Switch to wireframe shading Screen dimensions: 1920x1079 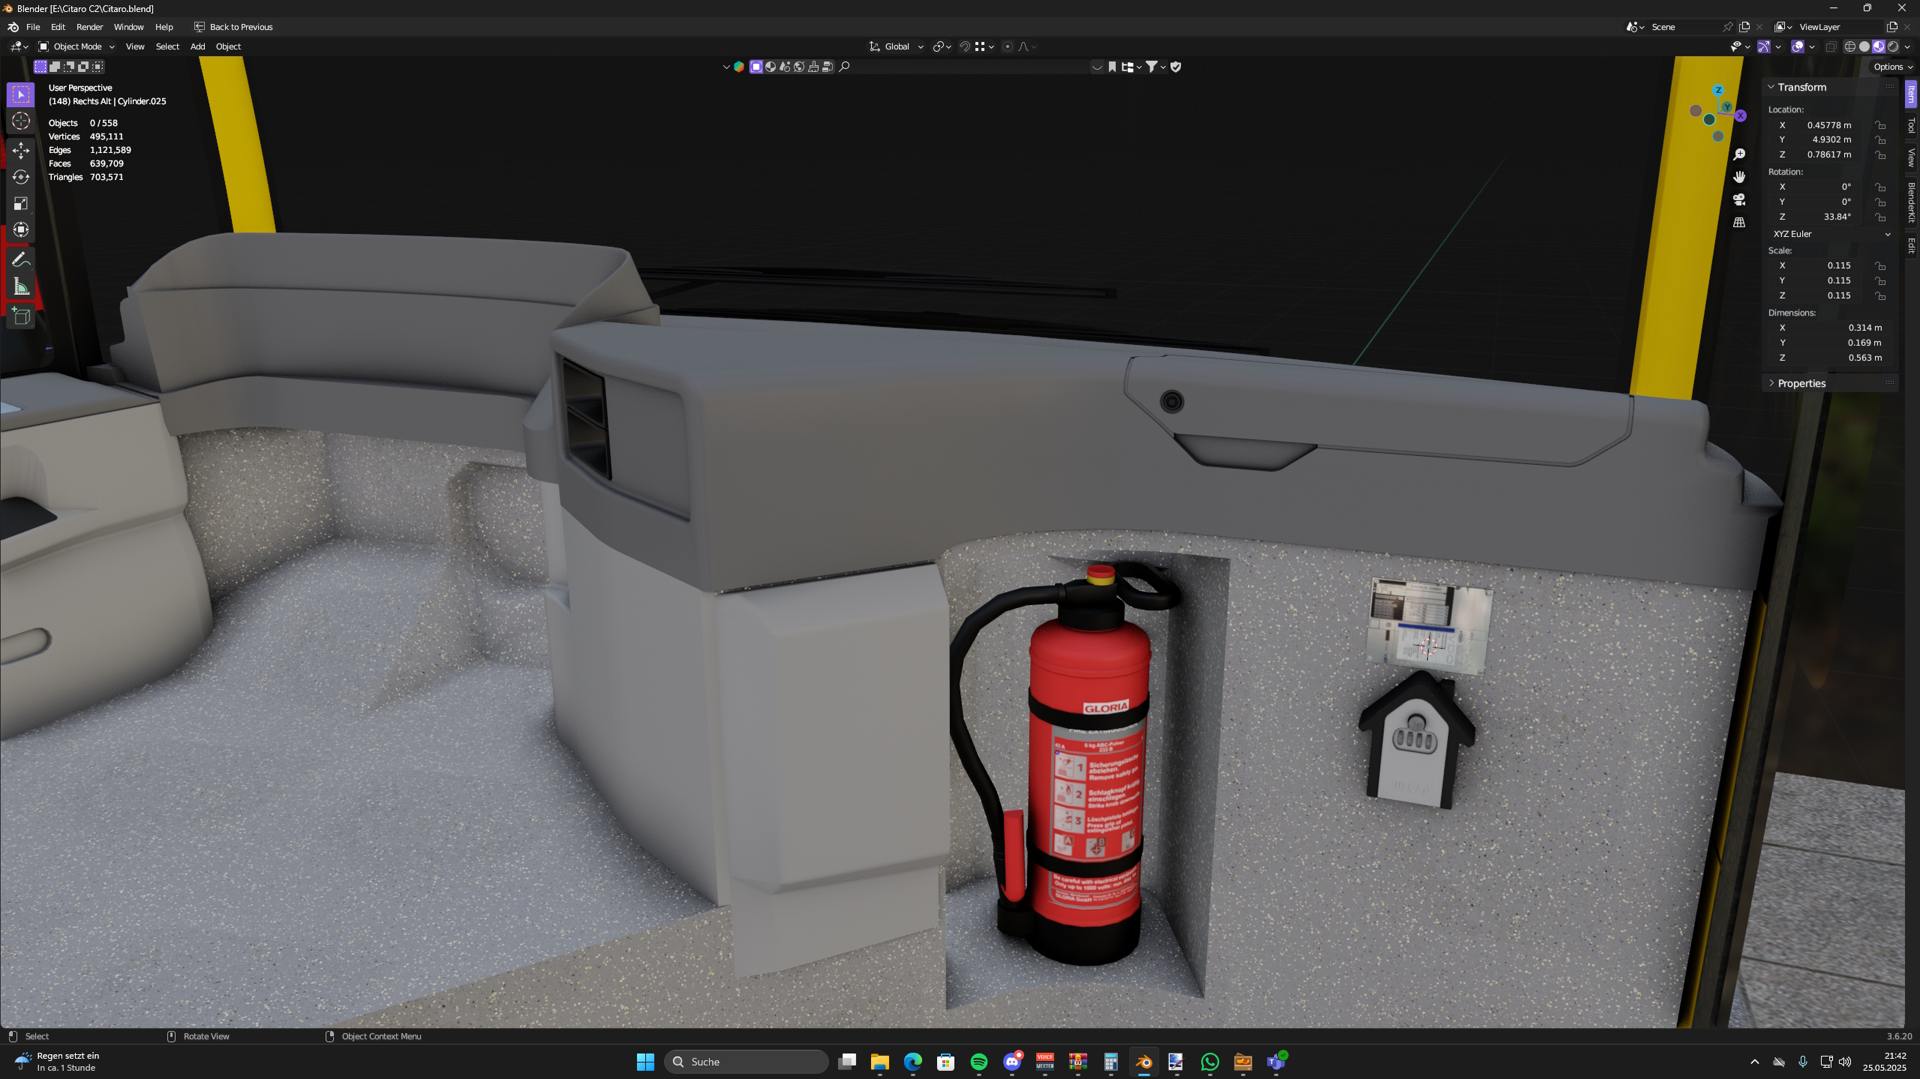click(x=1850, y=47)
